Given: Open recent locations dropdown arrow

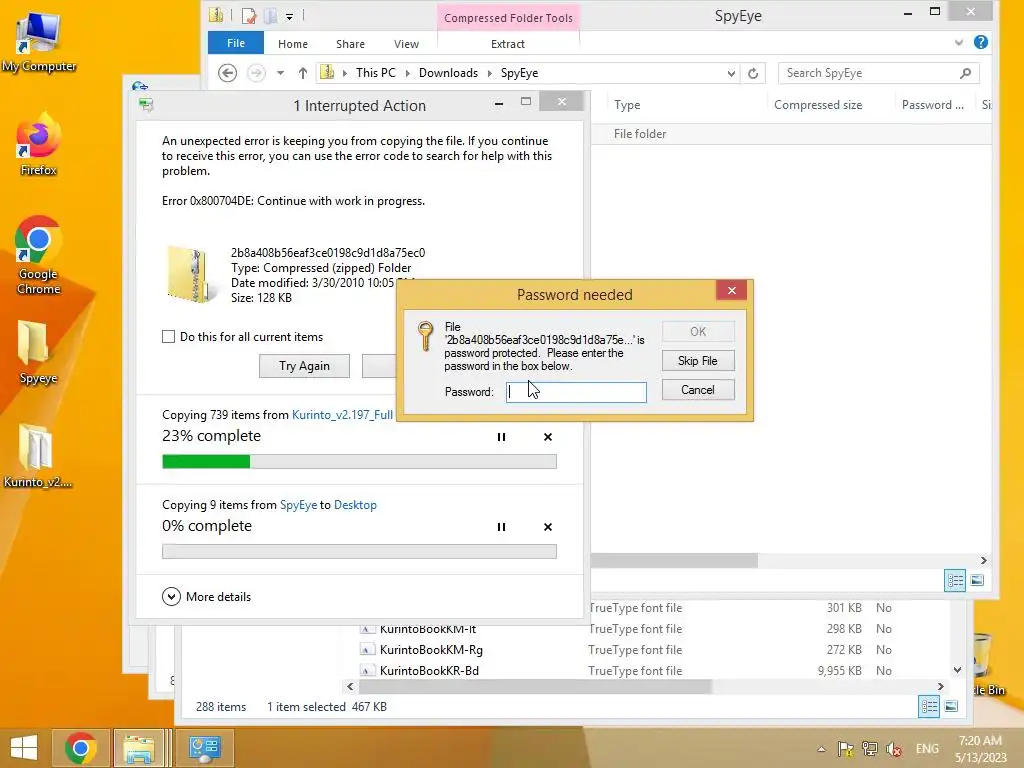Looking at the screenshot, I should click(280, 73).
